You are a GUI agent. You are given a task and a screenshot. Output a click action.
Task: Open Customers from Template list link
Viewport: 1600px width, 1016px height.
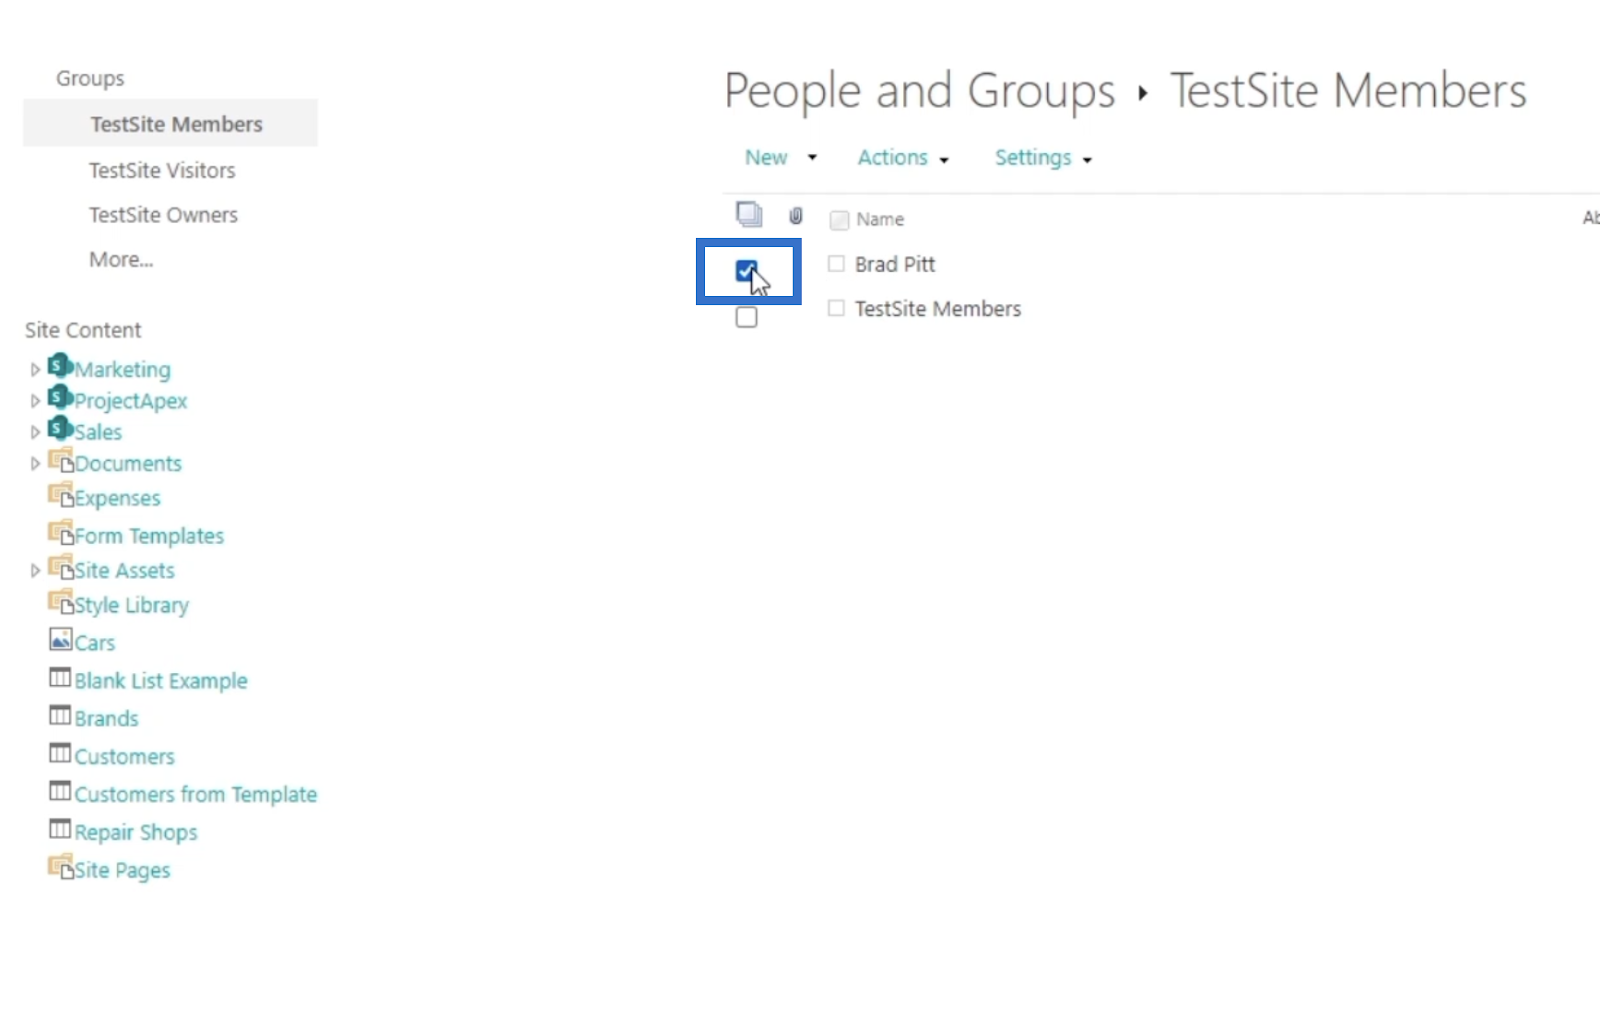pos(196,795)
